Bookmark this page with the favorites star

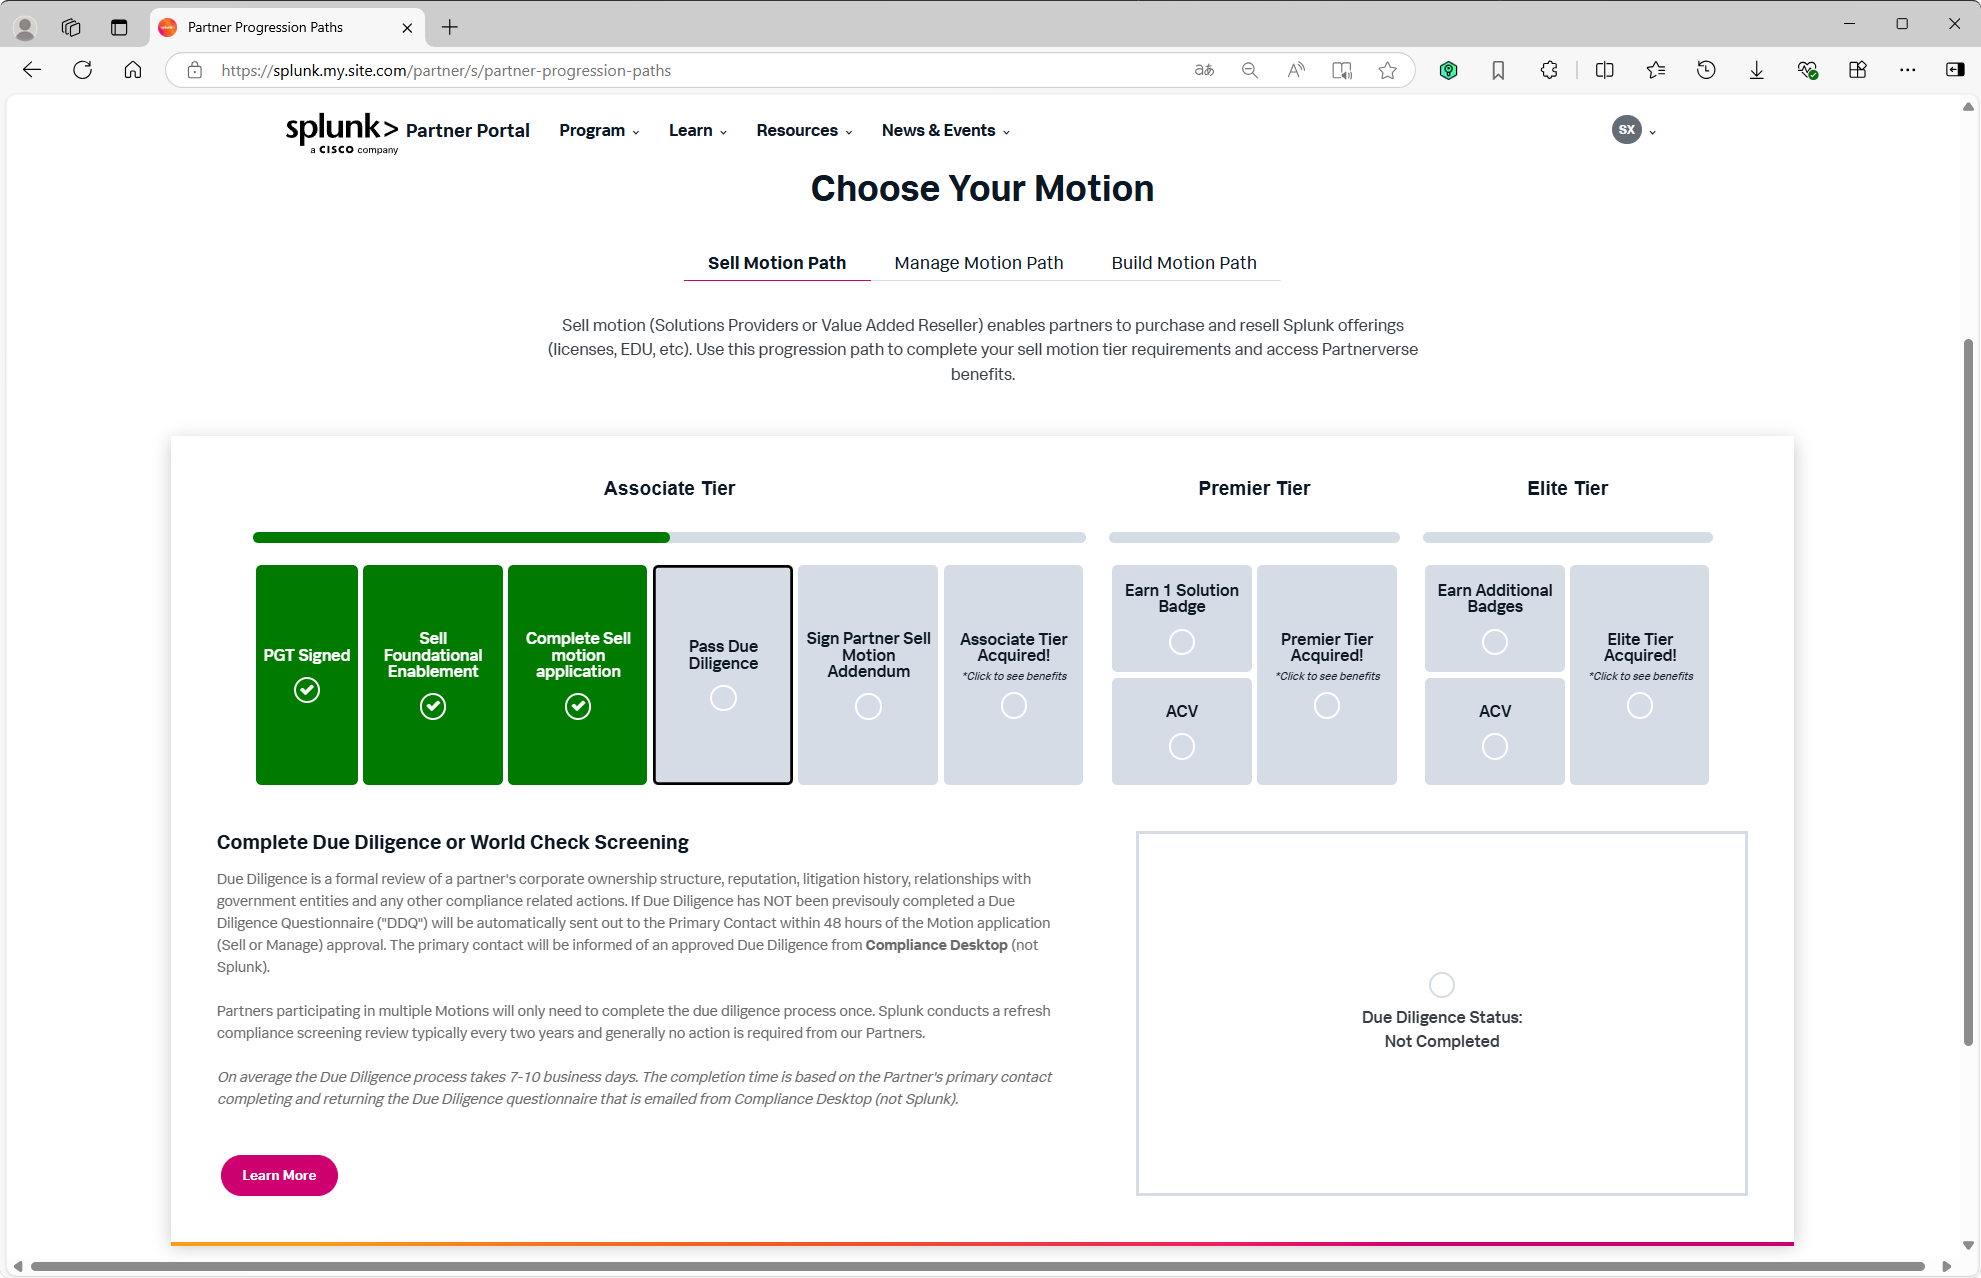[x=1387, y=70]
